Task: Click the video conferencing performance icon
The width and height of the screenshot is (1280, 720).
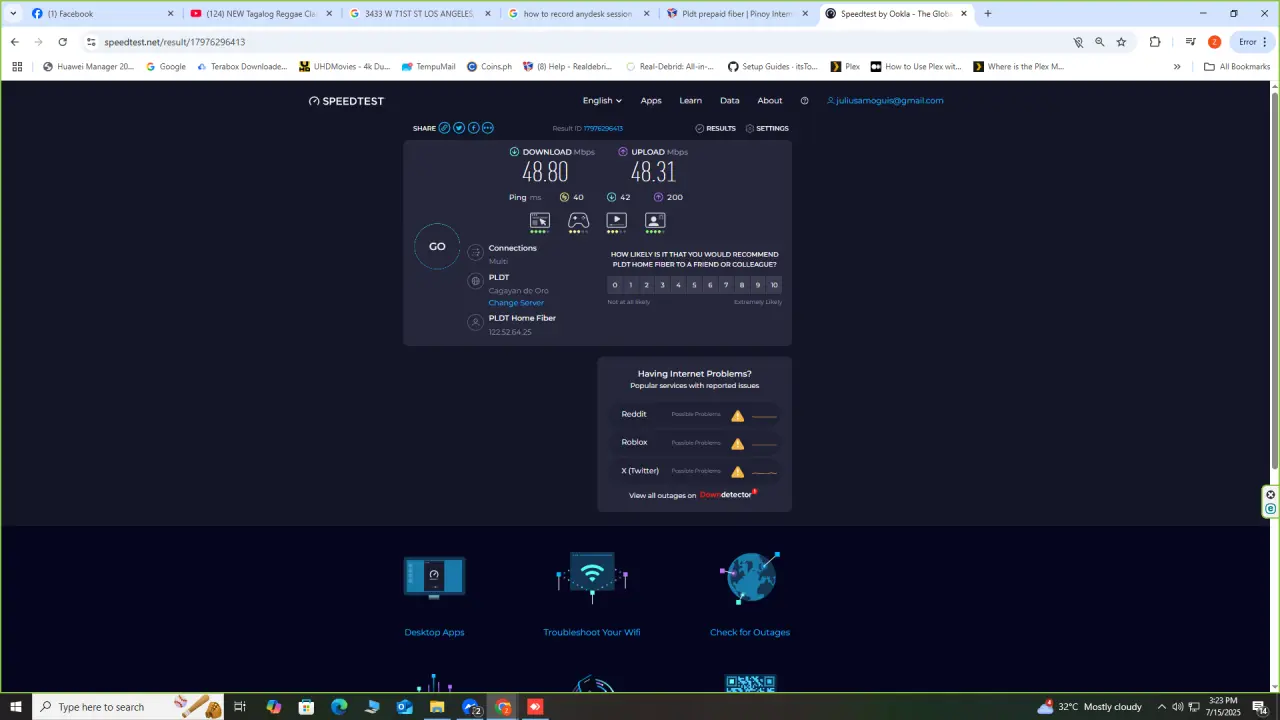Action: coord(655,221)
